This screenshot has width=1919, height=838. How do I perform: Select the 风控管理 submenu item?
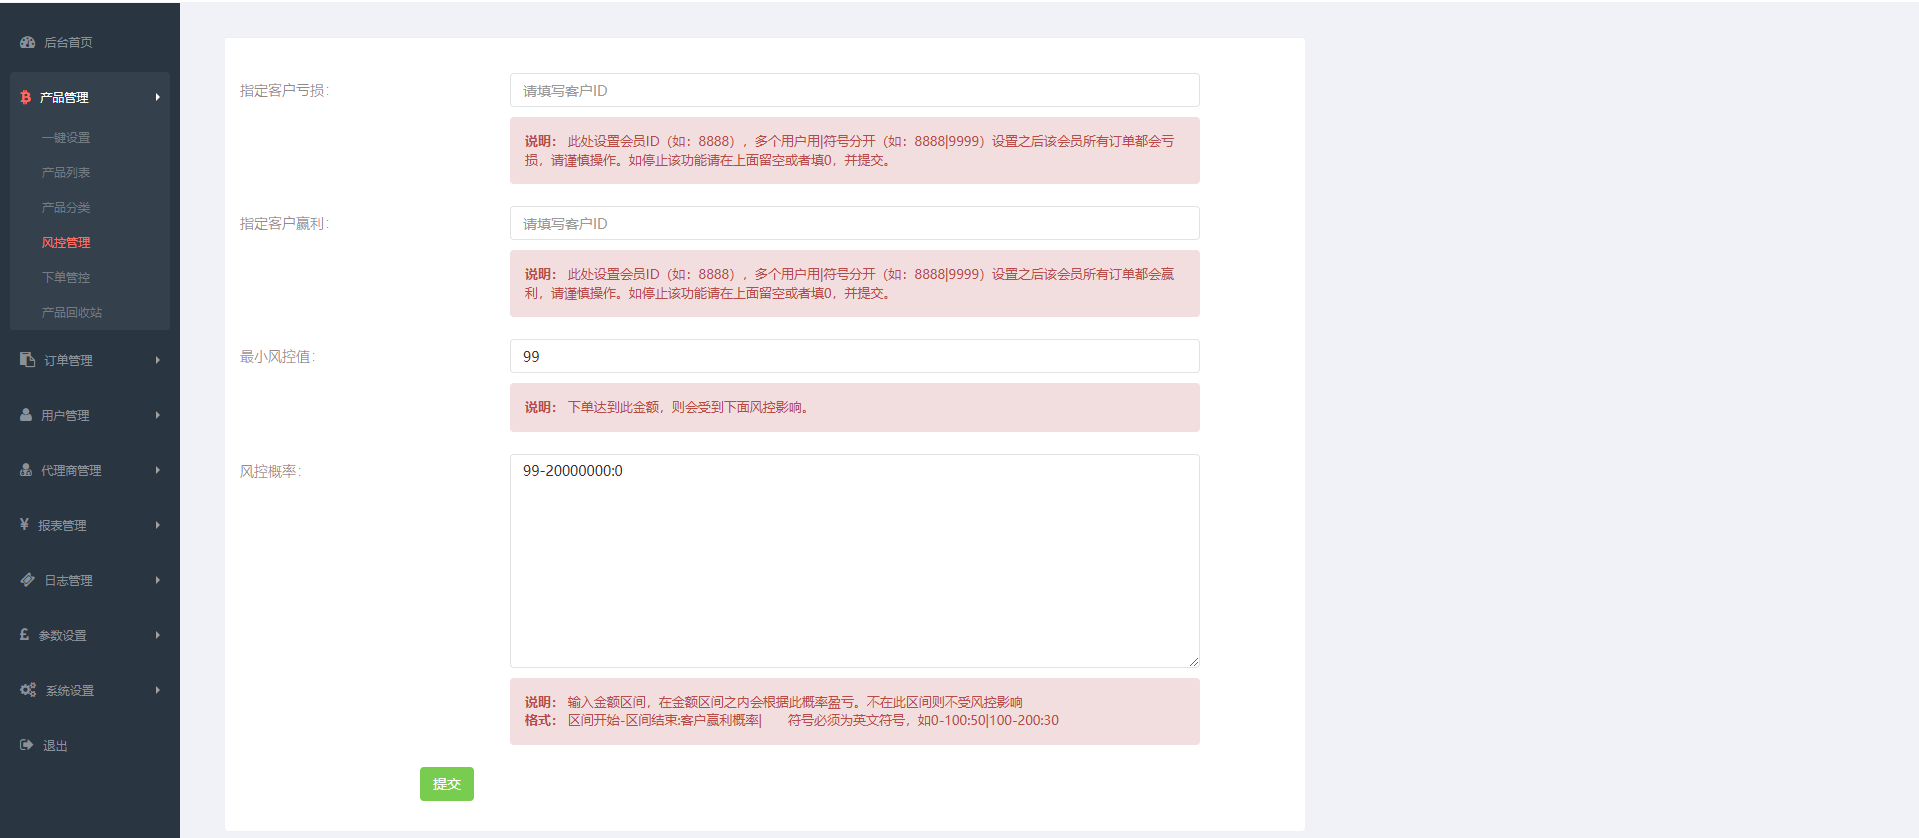point(66,243)
